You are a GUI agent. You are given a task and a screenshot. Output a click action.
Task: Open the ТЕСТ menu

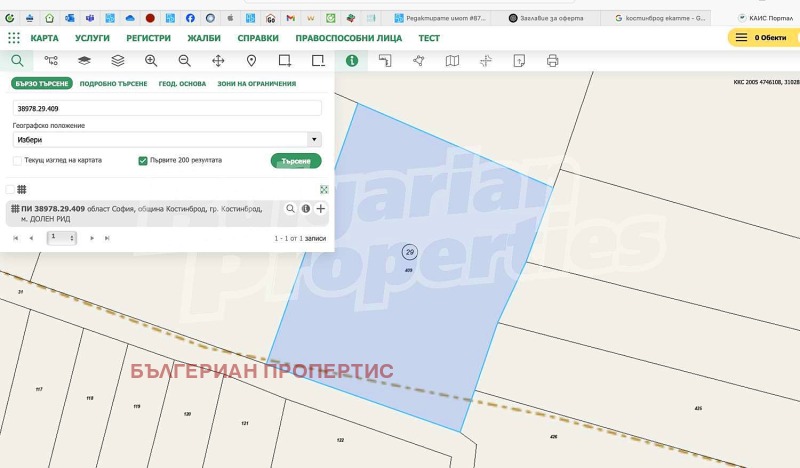(x=429, y=38)
